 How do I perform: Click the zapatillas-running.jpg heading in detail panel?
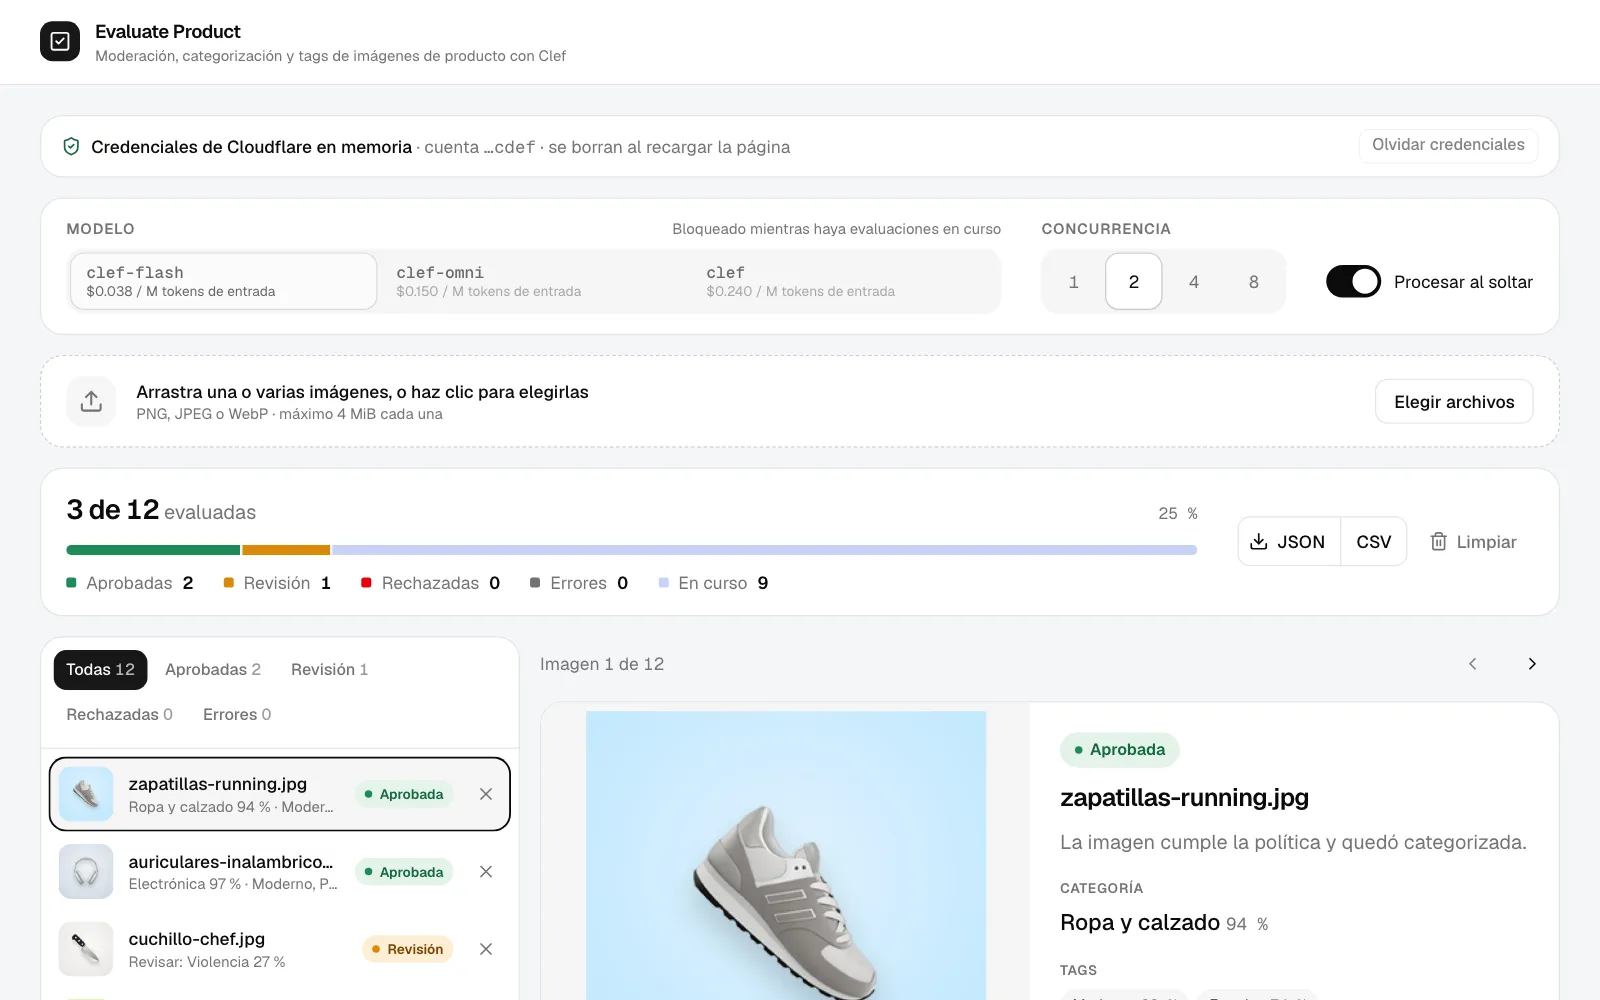[x=1184, y=798]
